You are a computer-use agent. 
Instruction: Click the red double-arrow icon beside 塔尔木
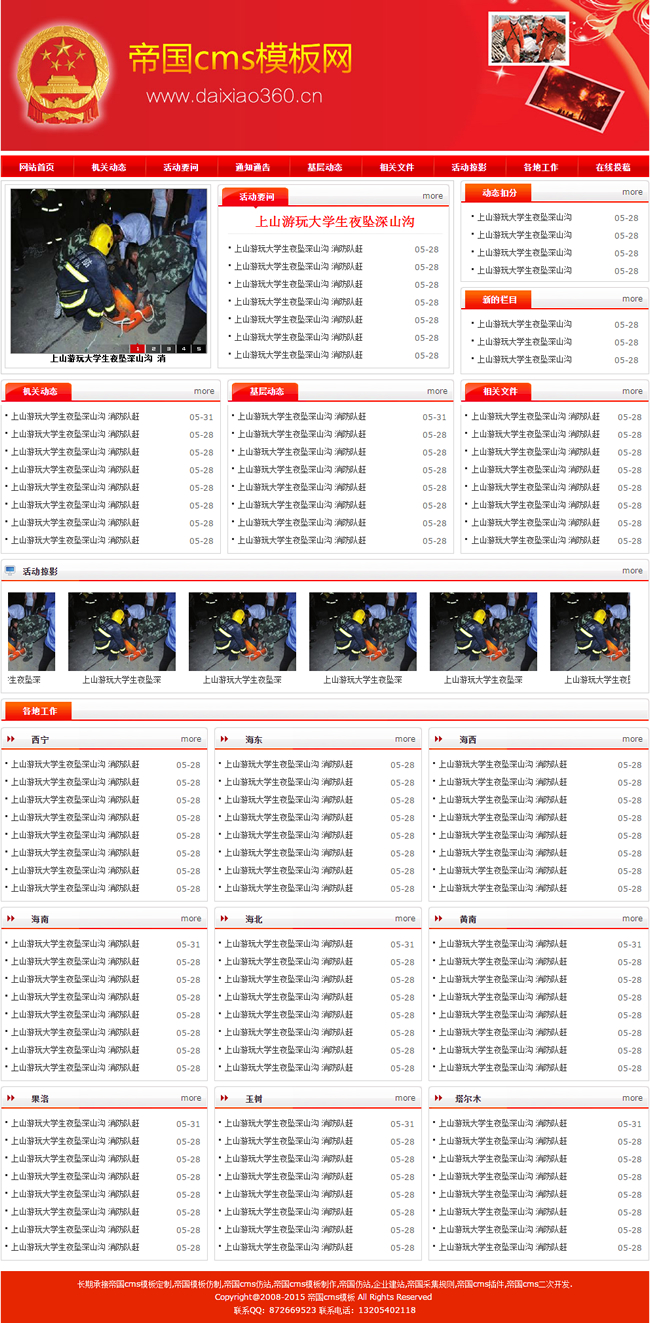[x=439, y=1098]
